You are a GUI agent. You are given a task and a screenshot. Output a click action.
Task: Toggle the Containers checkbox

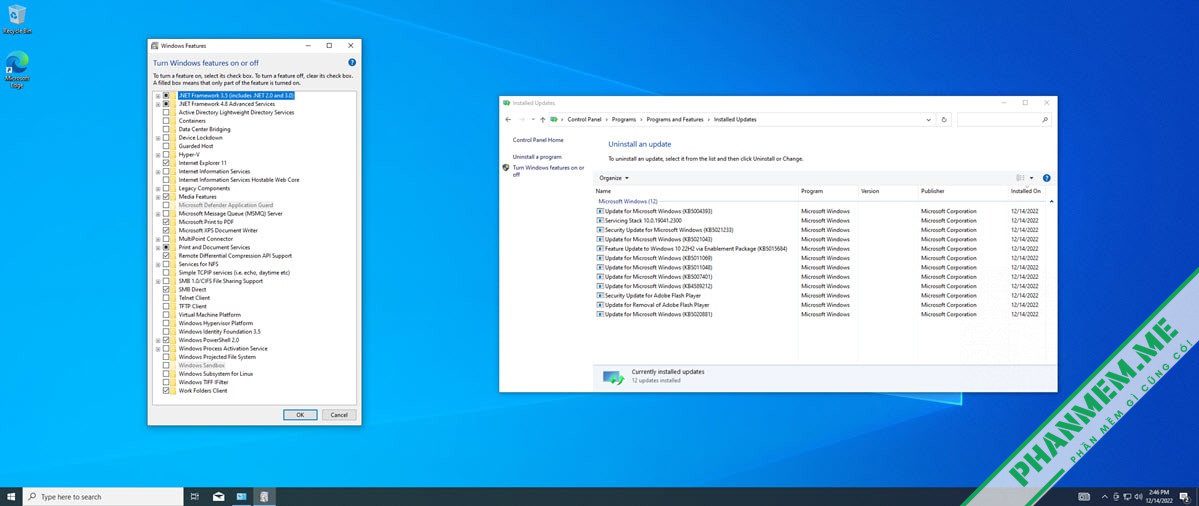[166, 121]
